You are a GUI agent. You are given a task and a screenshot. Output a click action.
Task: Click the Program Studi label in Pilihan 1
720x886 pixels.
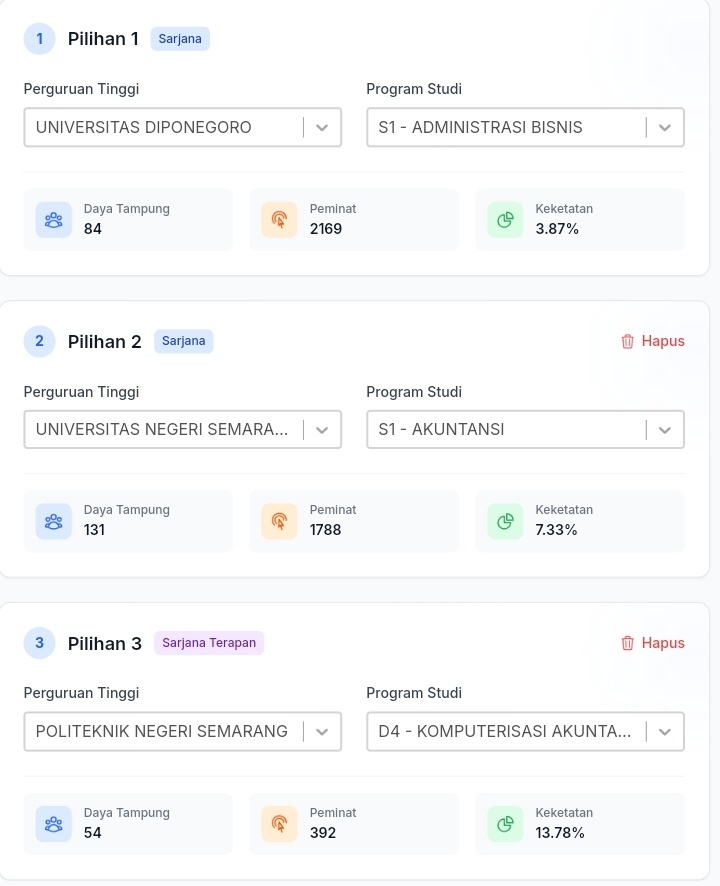(x=414, y=89)
